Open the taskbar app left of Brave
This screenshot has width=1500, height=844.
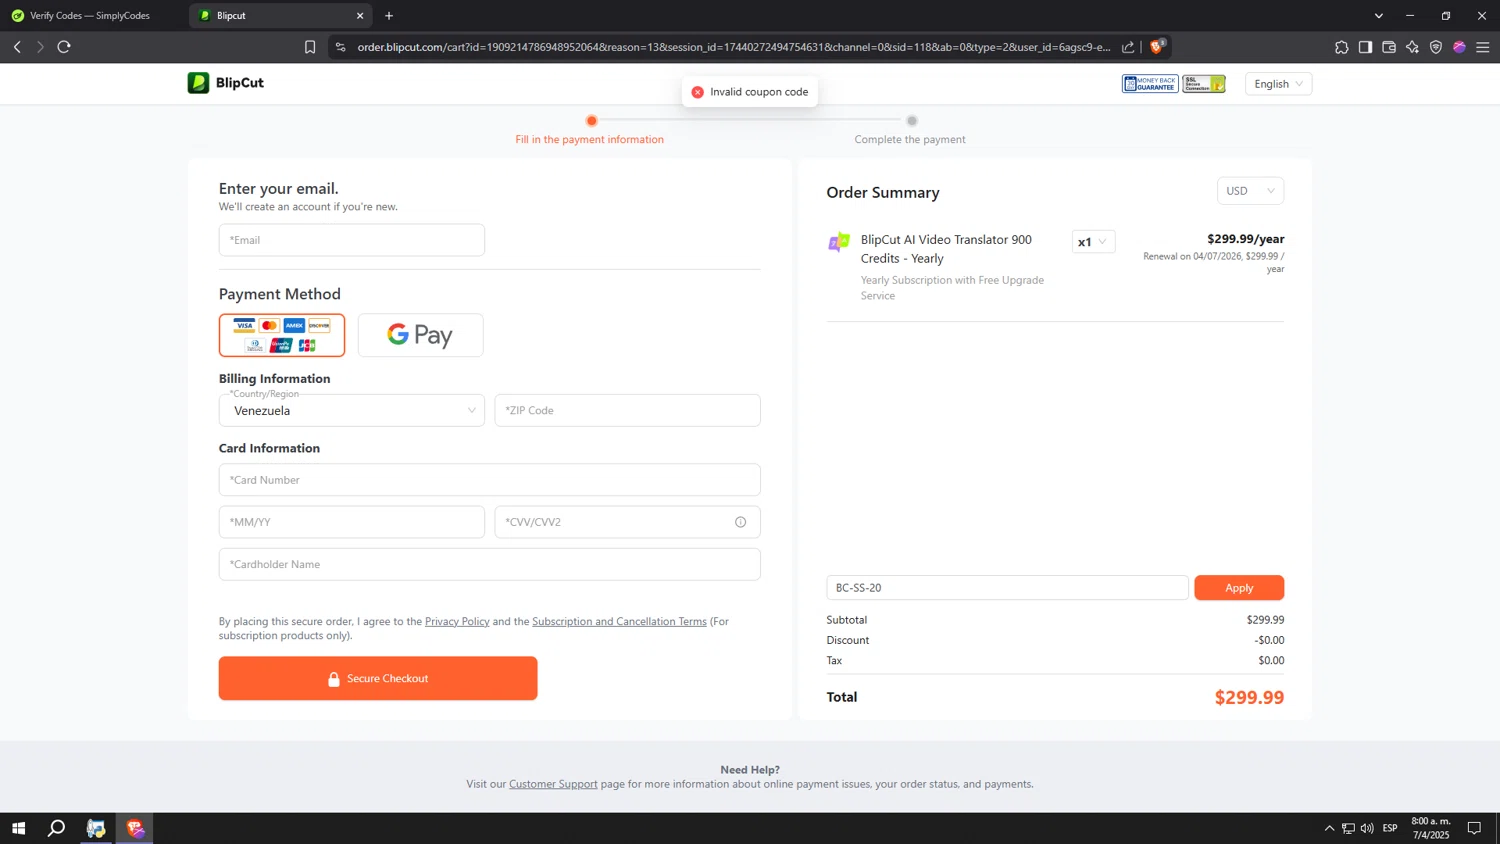point(96,828)
